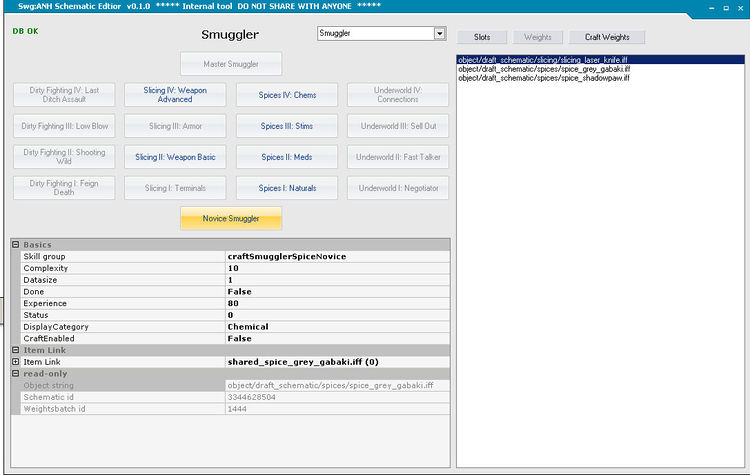Open the Craft Weights tab
The width and height of the screenshot is (750, 475).
[x=607, y=37]
